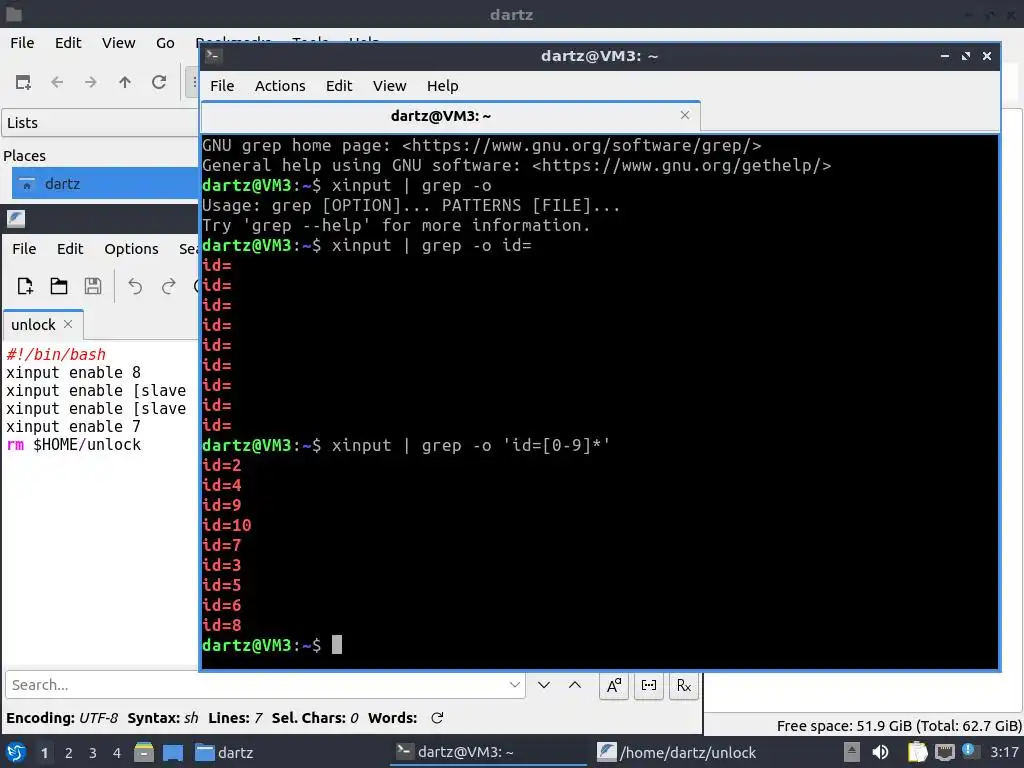Click the 3:17 clock on the taskbar
The image size is (1024, 768).
coord(1004,752)
